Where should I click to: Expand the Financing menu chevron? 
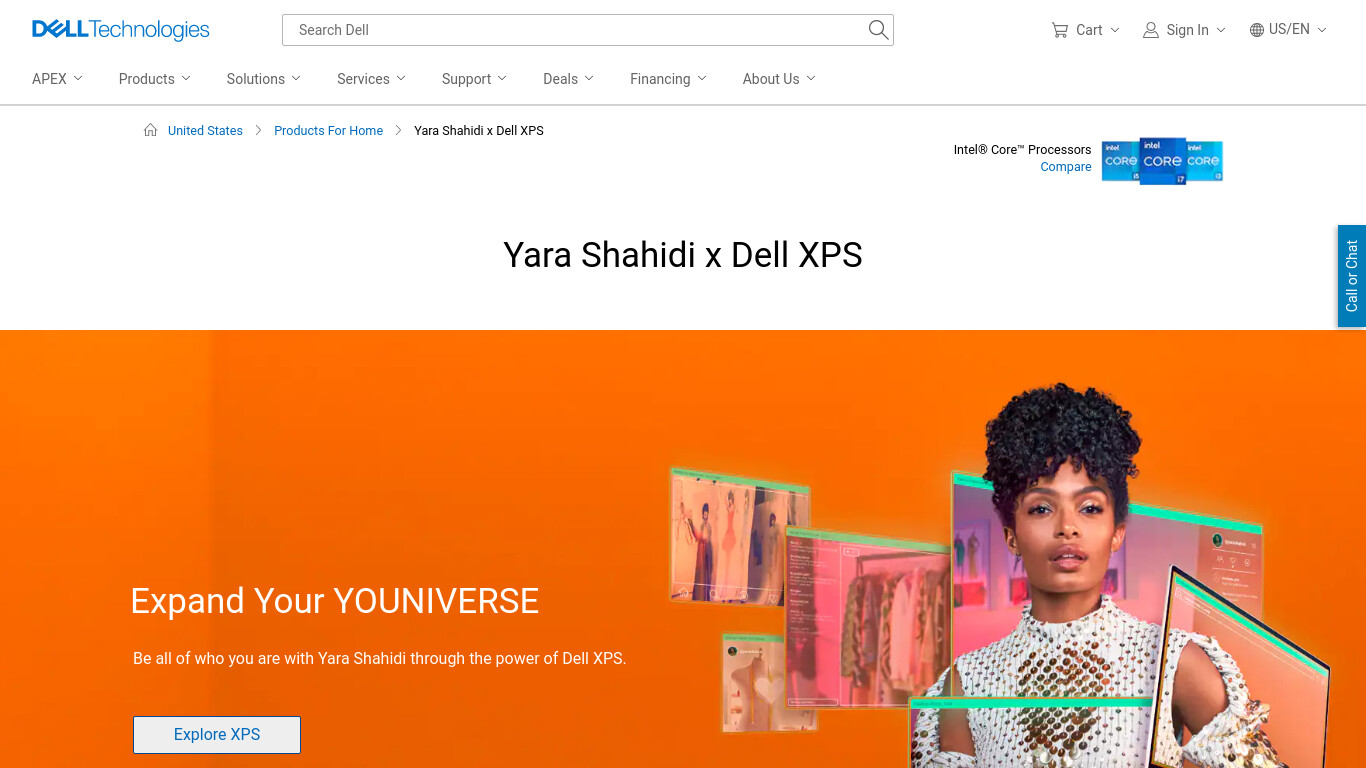[x=702, y=78]
